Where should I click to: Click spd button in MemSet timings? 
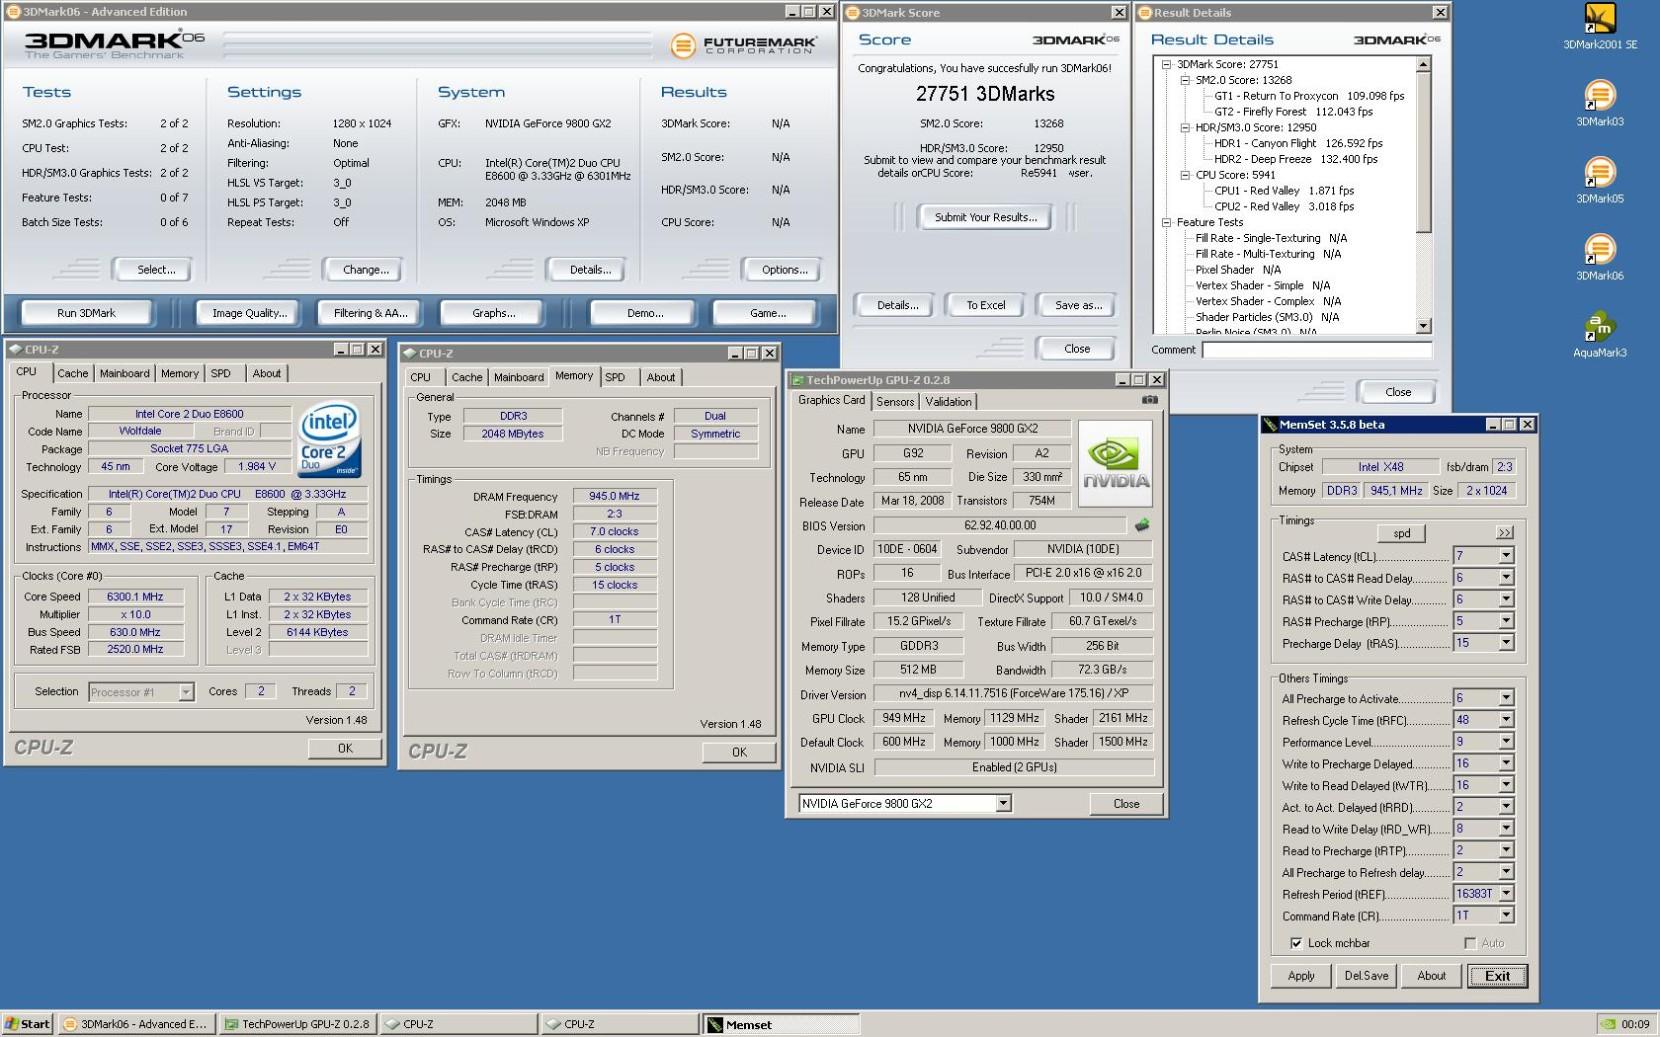1401,533
